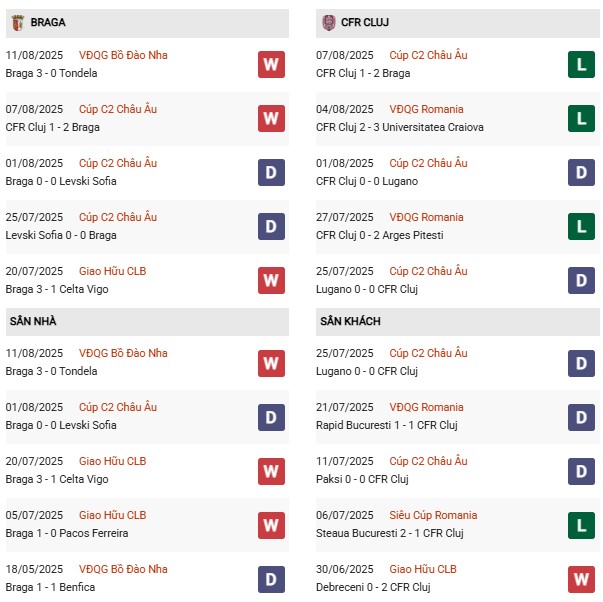The height and width of the screenshot is (602, 603).
Task: Click the BRAGA team header title
Action: tap(49, 22)
